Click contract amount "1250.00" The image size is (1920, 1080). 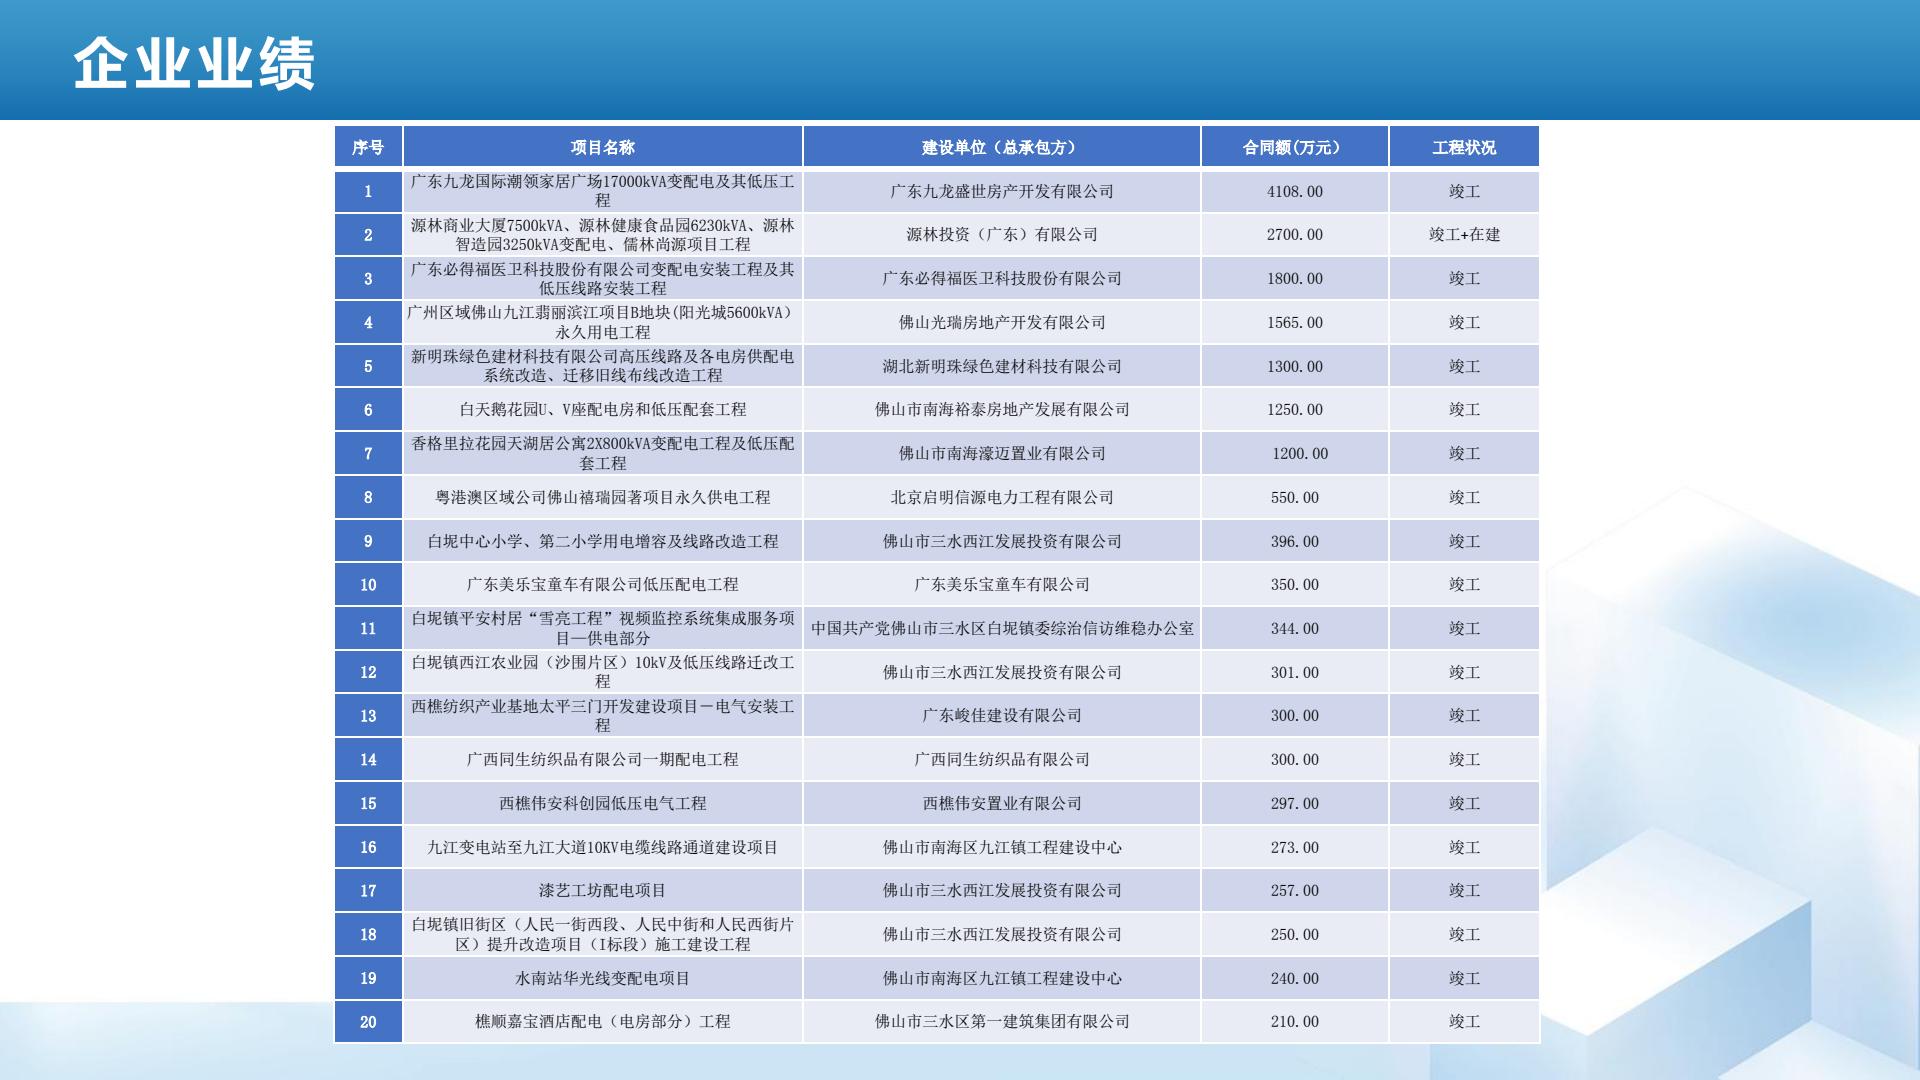pos(1295,409)
